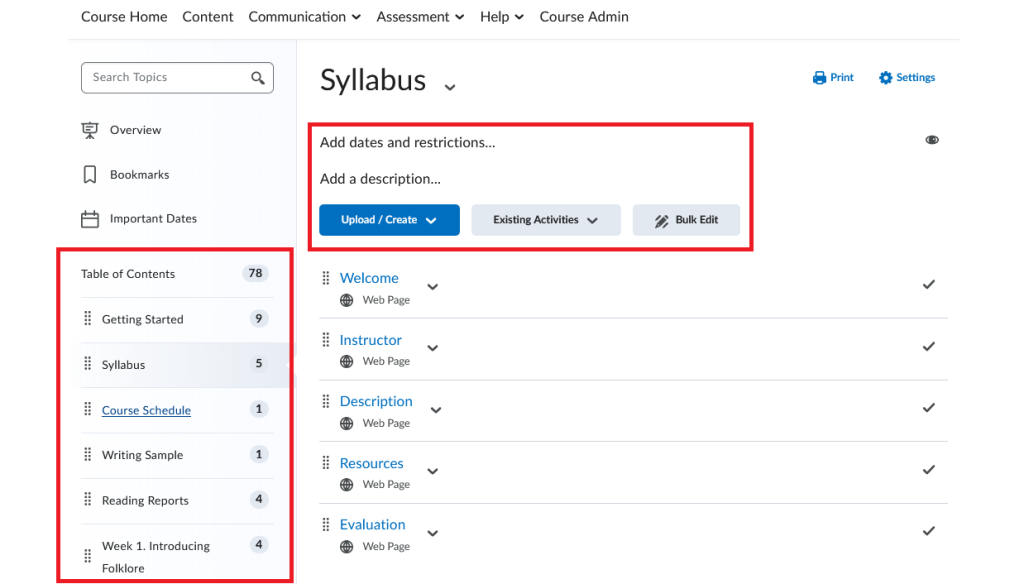Open Settings via gear icon
Viewport: 1024px width, 584px height.
pos(885,78)
